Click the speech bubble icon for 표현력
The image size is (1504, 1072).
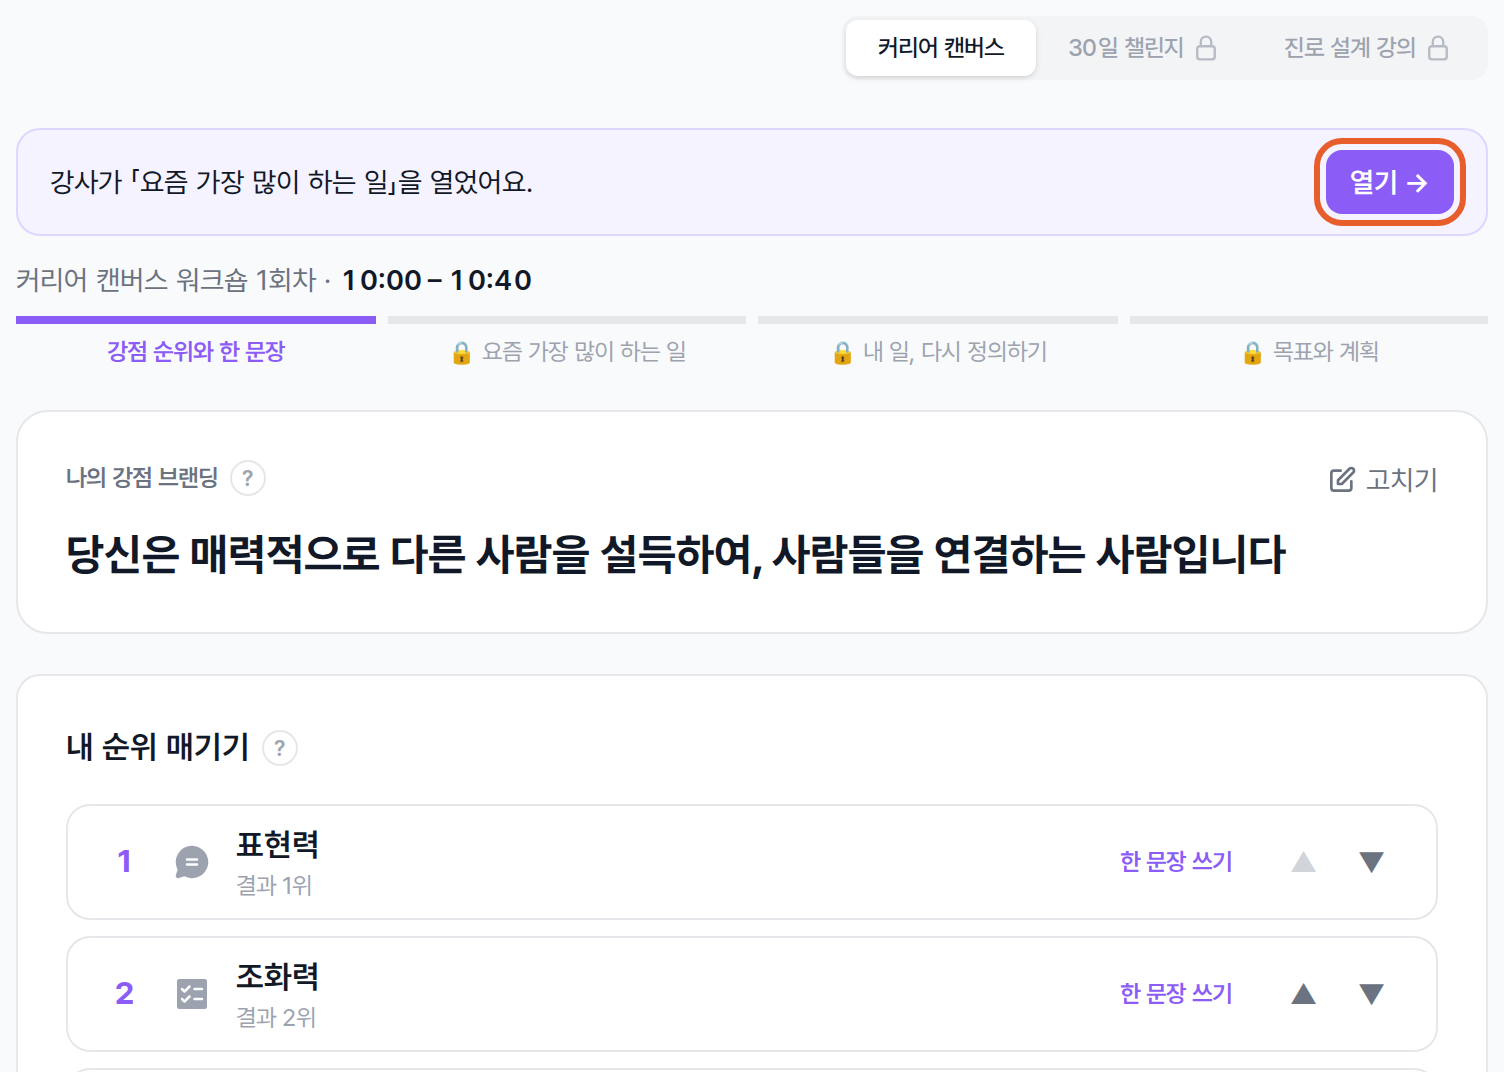[x=192, y=862]
